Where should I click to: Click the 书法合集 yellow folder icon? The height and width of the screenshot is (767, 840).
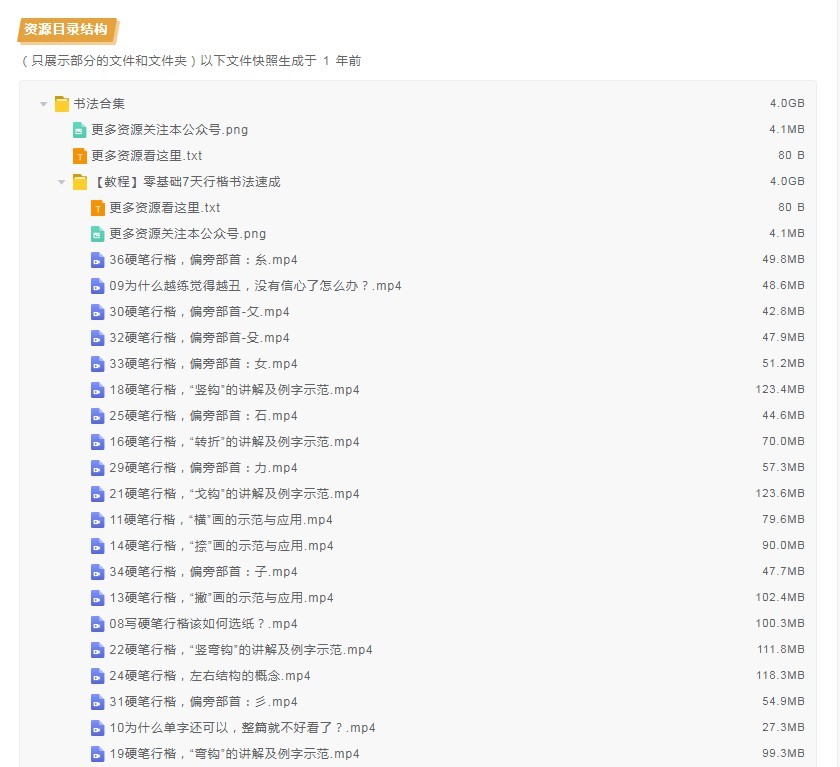point(62,103)
